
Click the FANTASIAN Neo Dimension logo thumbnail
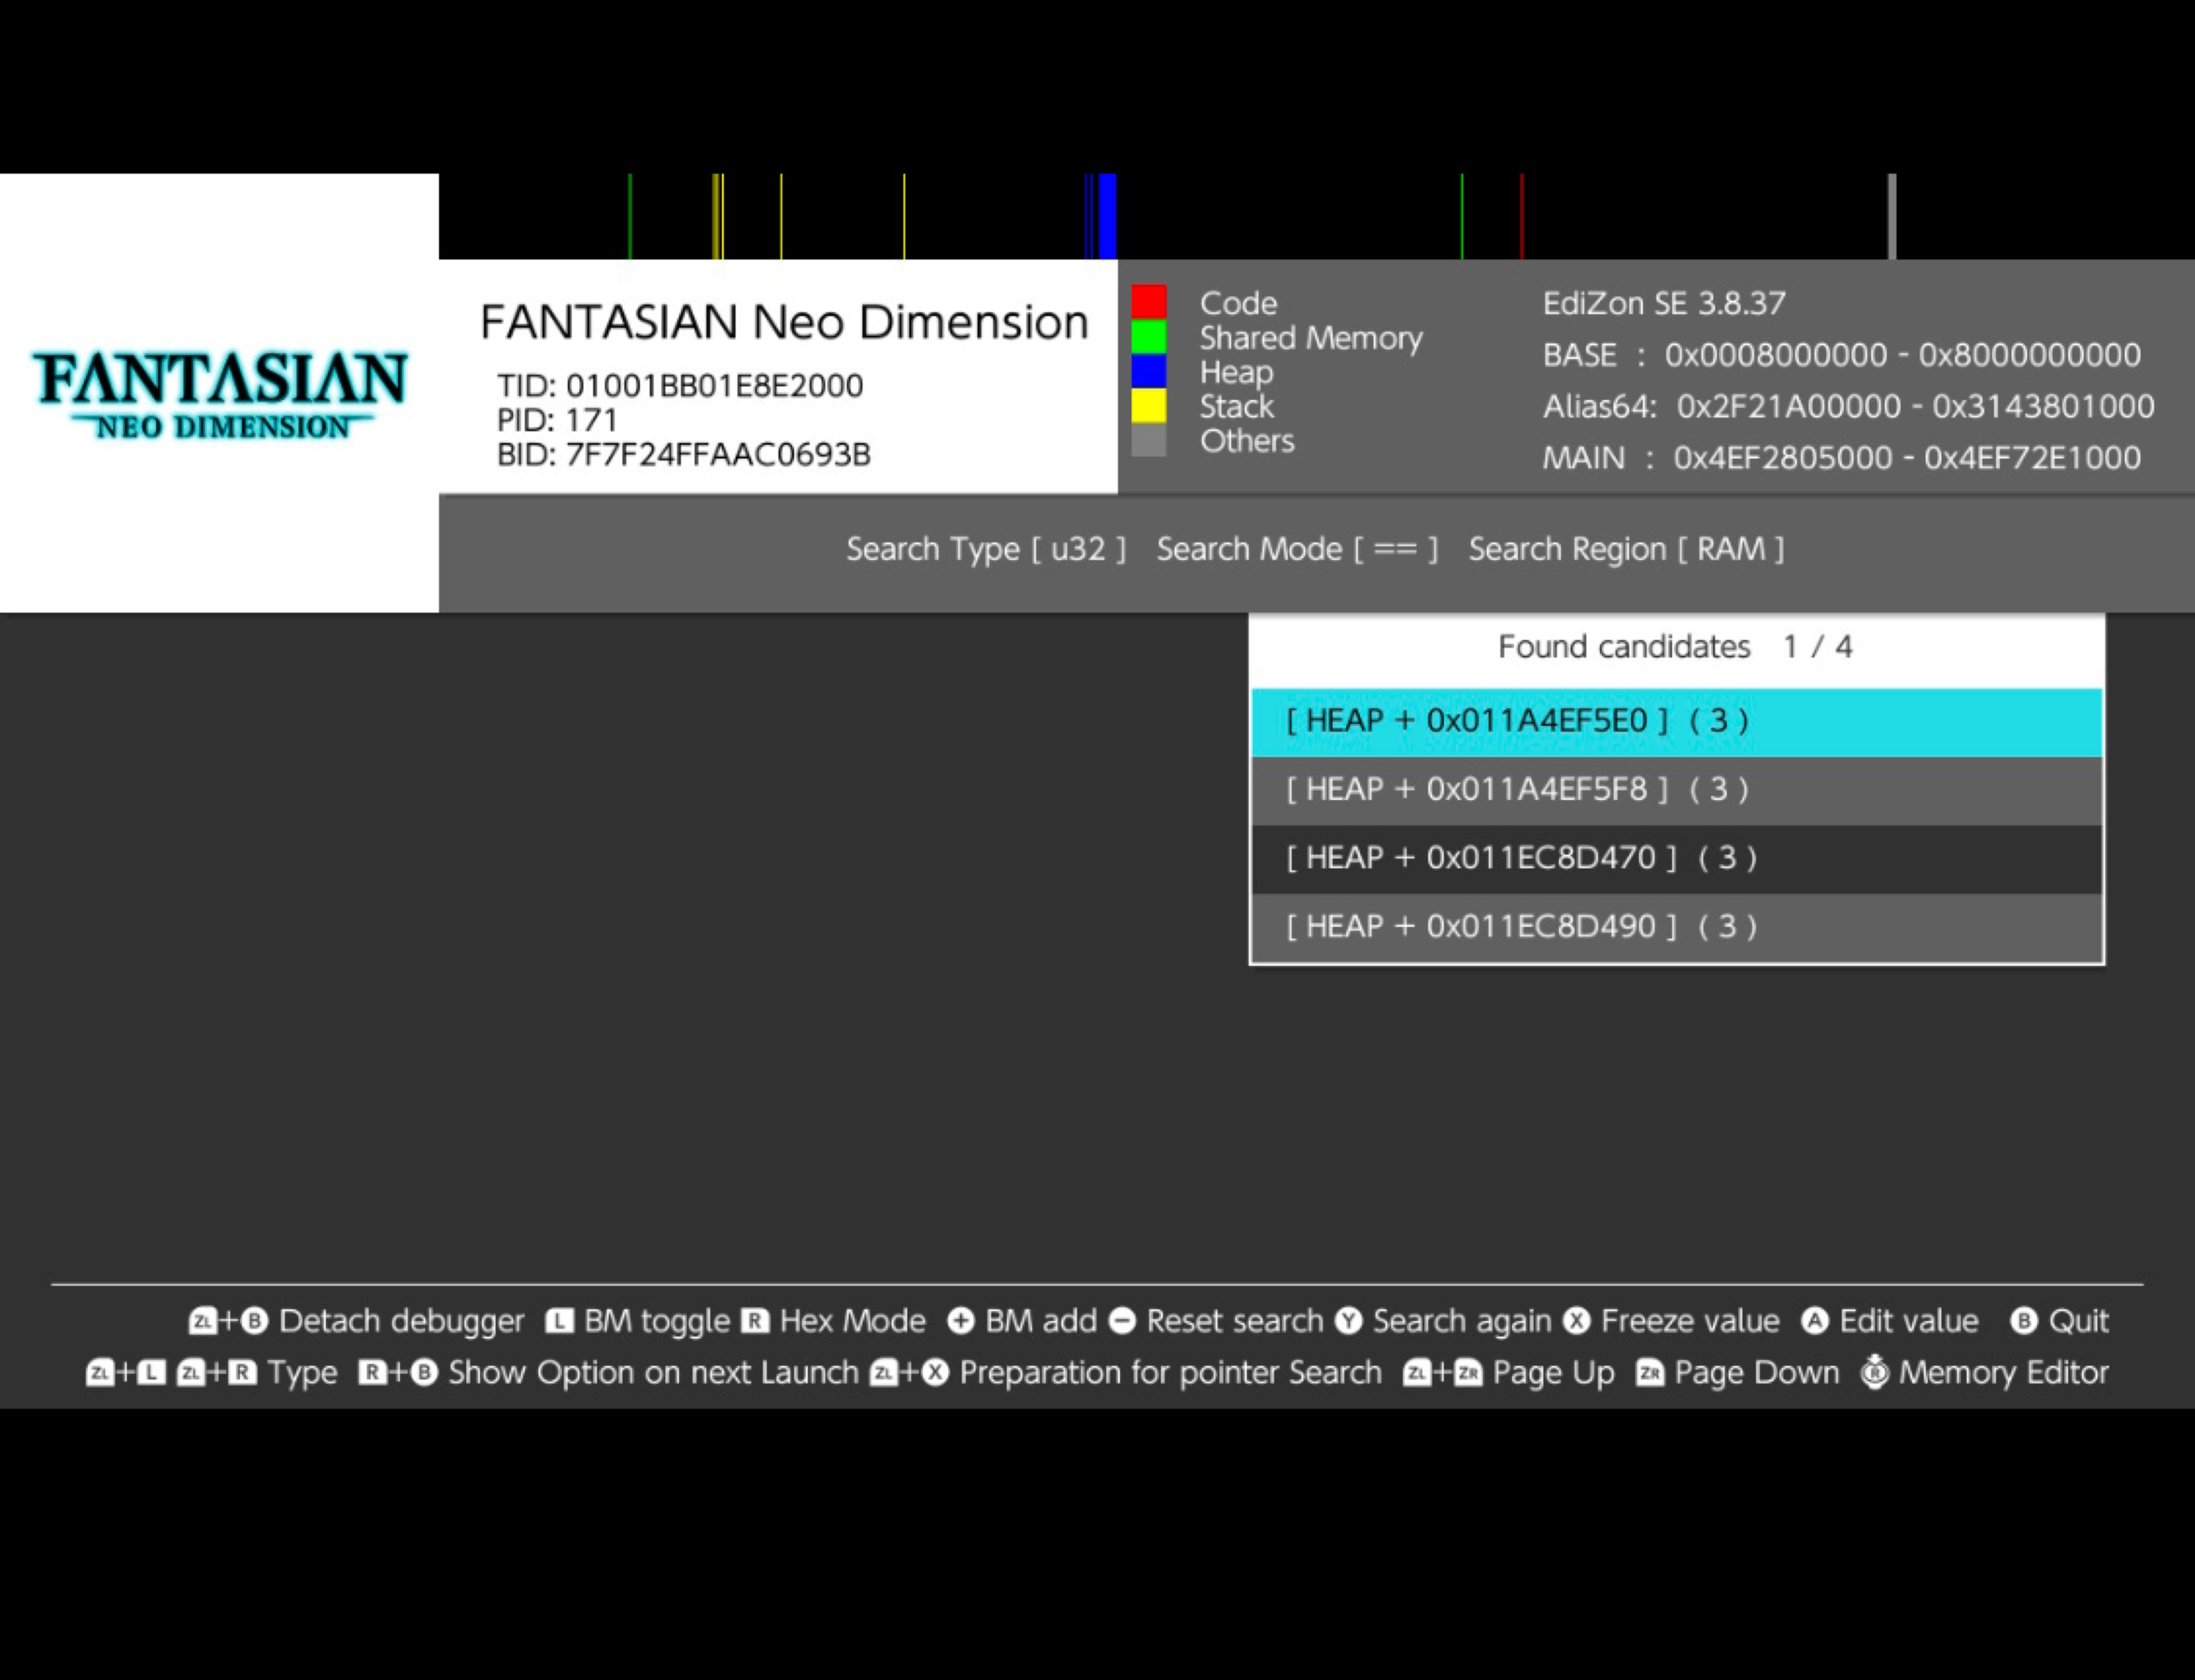coord(220,393)
